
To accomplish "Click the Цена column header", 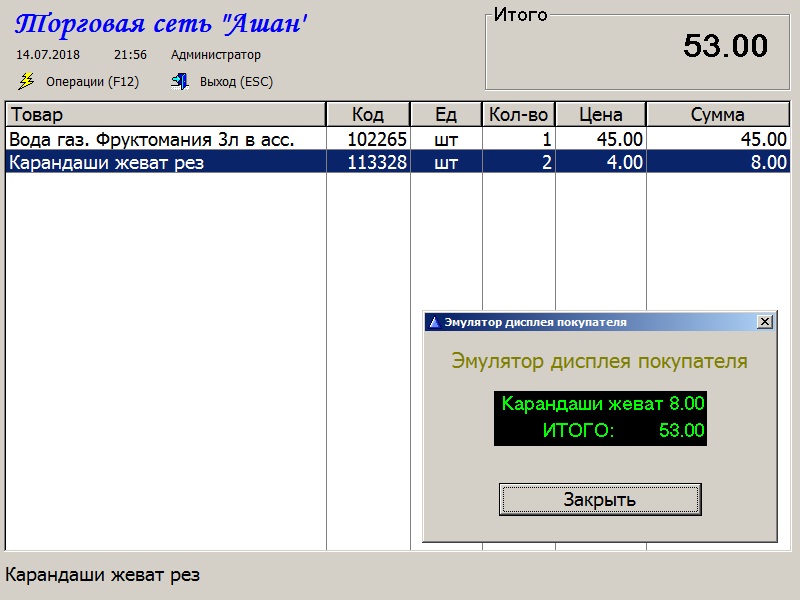I will tap(600, 115).
